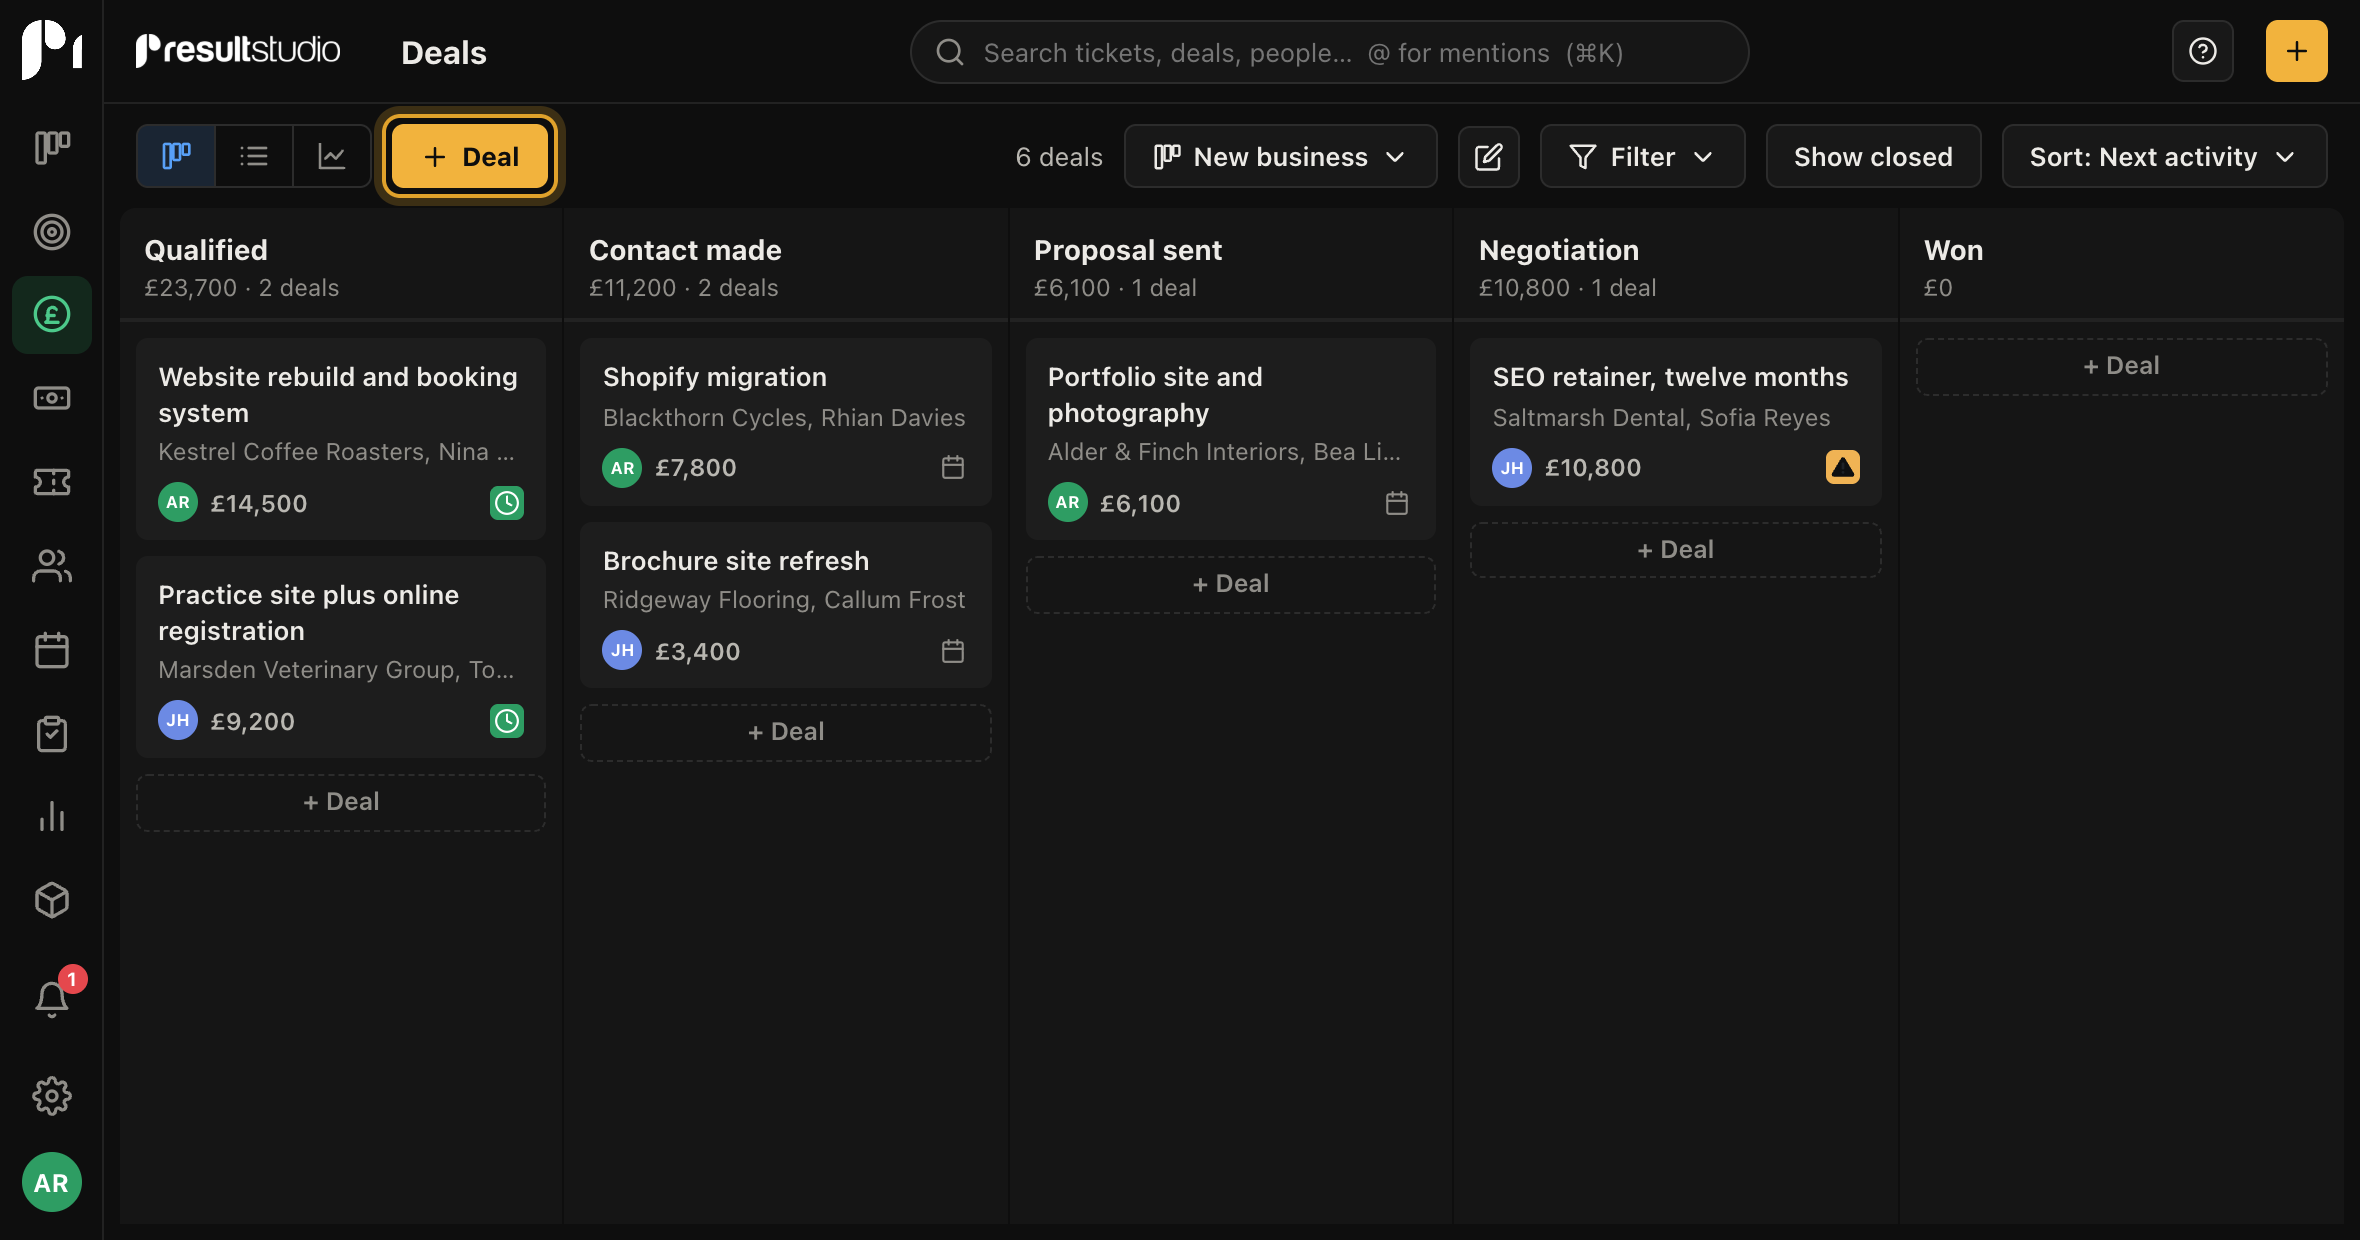Add a deal in the Won column

point(2121,366)
